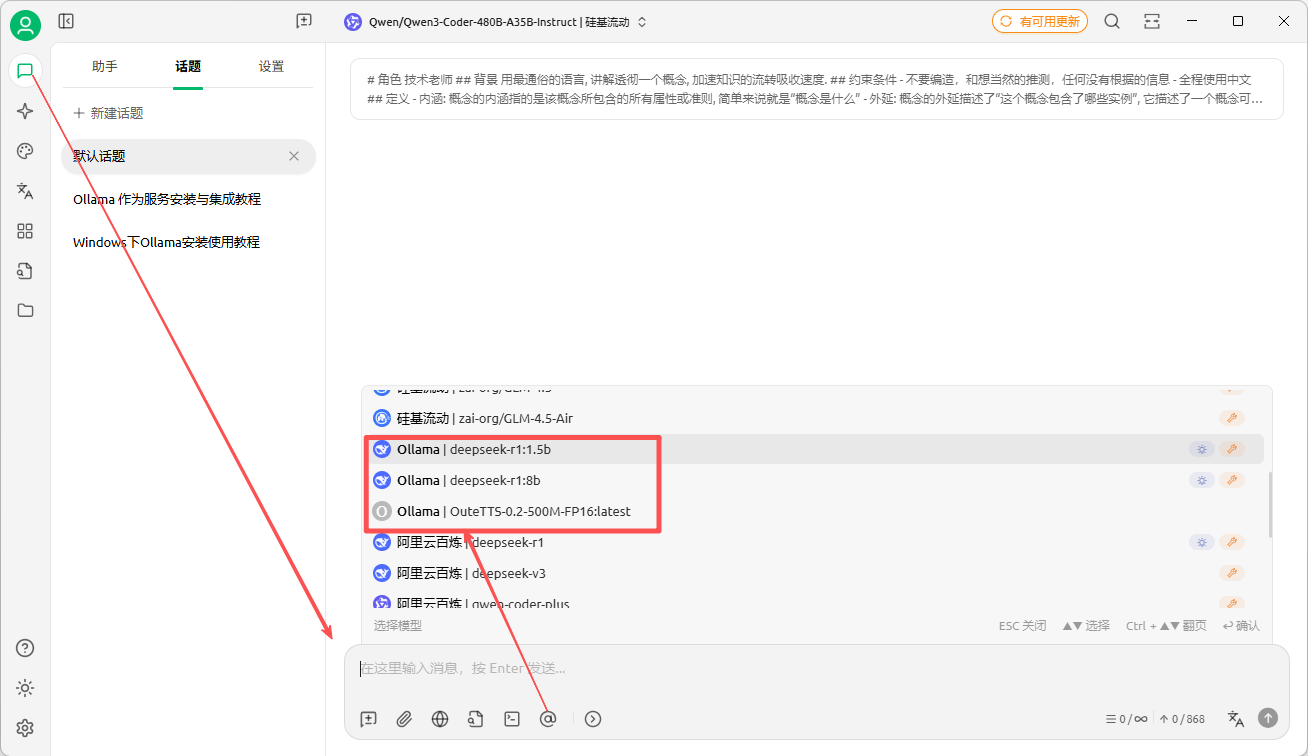Open the painting palette page in sidebar
The width and height of the screenshot is (1308, 756).
pos(25,151)
